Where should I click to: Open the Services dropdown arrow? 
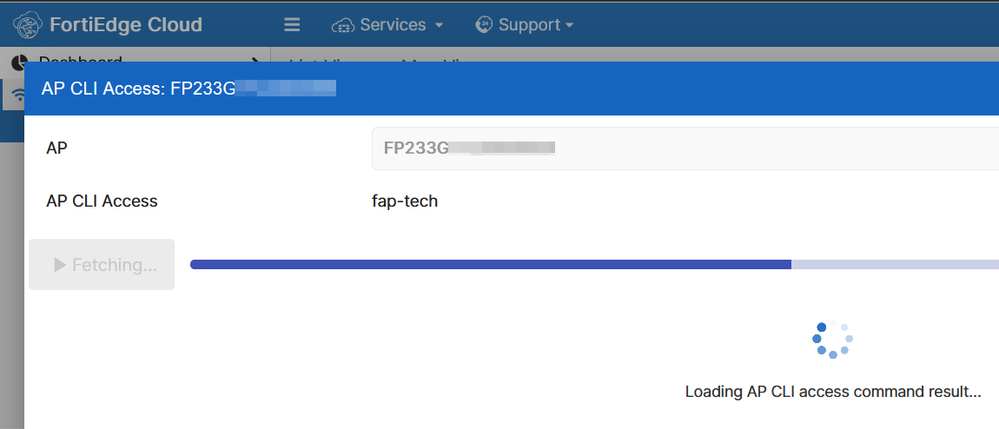(x=439, y=25)
